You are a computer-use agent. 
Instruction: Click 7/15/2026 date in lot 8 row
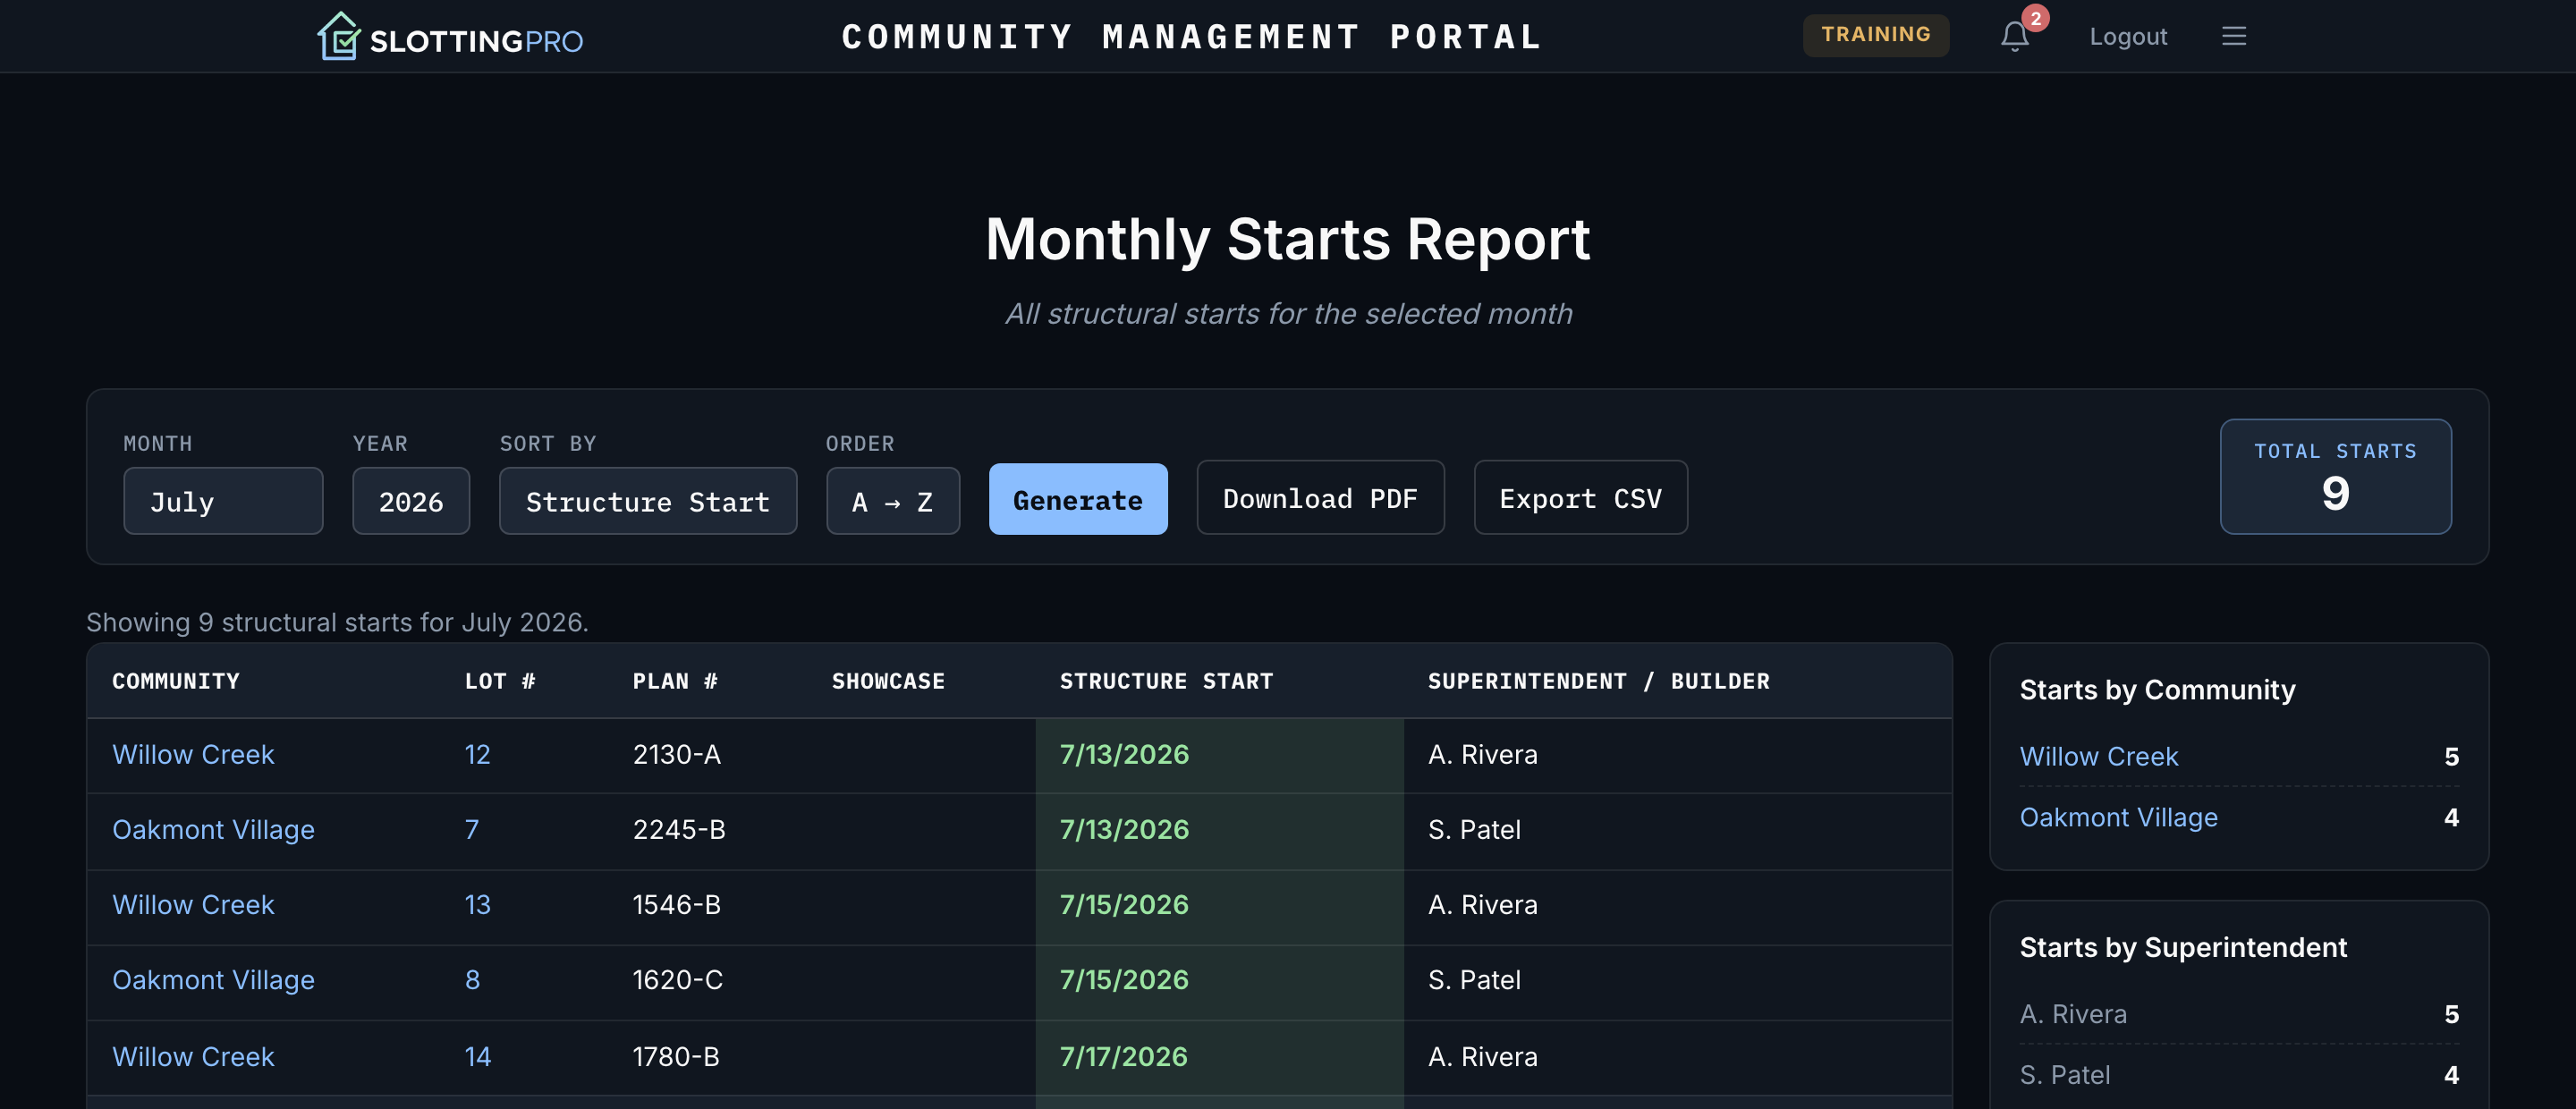[1124, 979]
